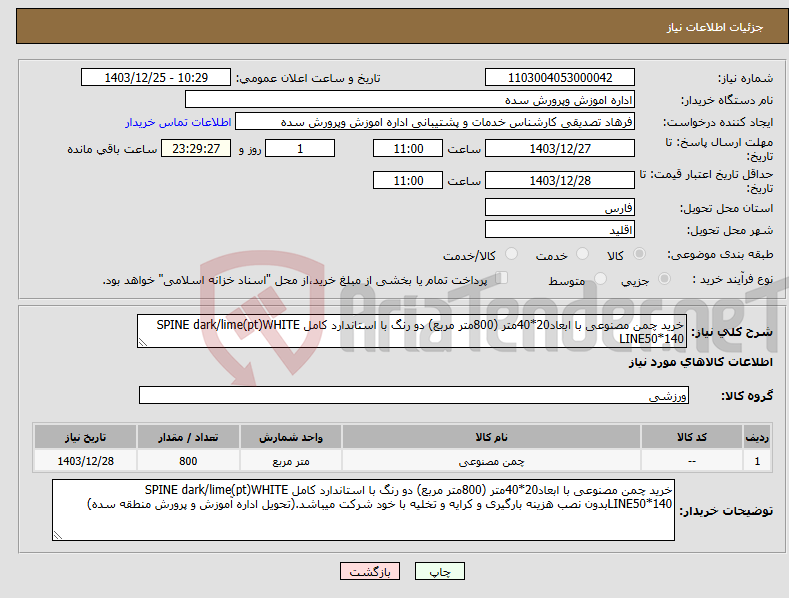Click the general description text area

(412, 331)
